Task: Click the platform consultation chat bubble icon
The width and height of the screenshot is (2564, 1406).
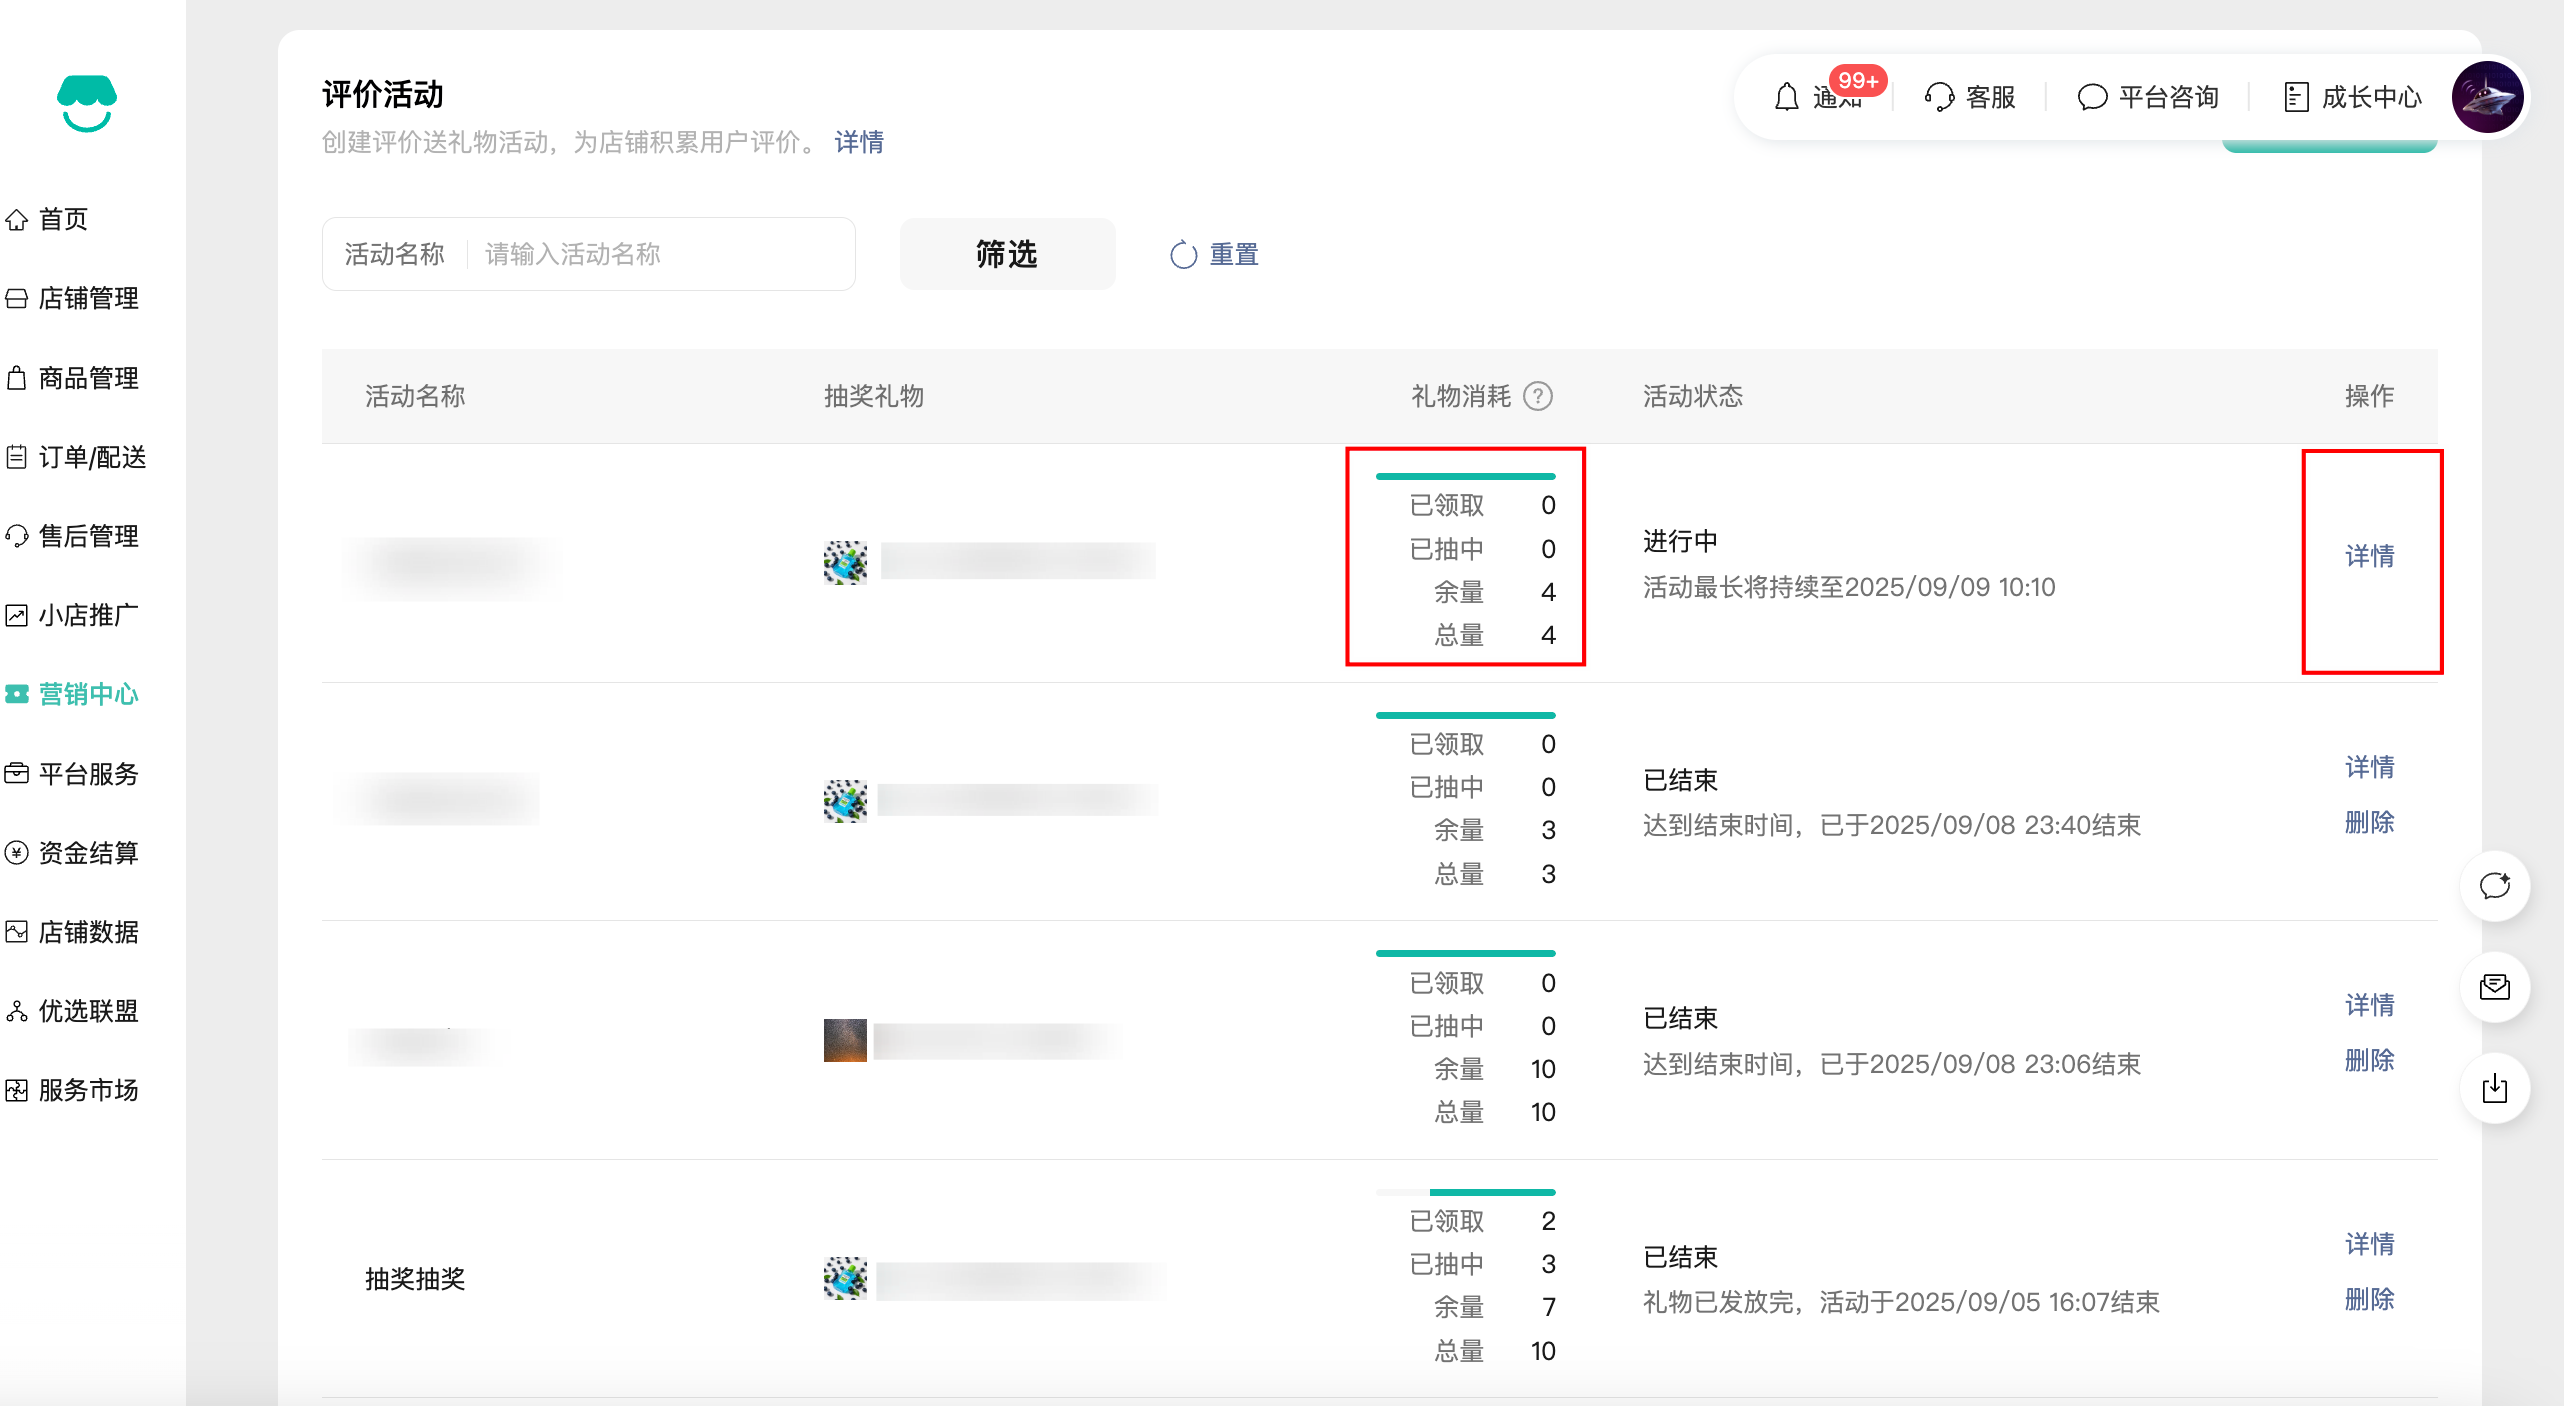Action: coord(2092,97)
